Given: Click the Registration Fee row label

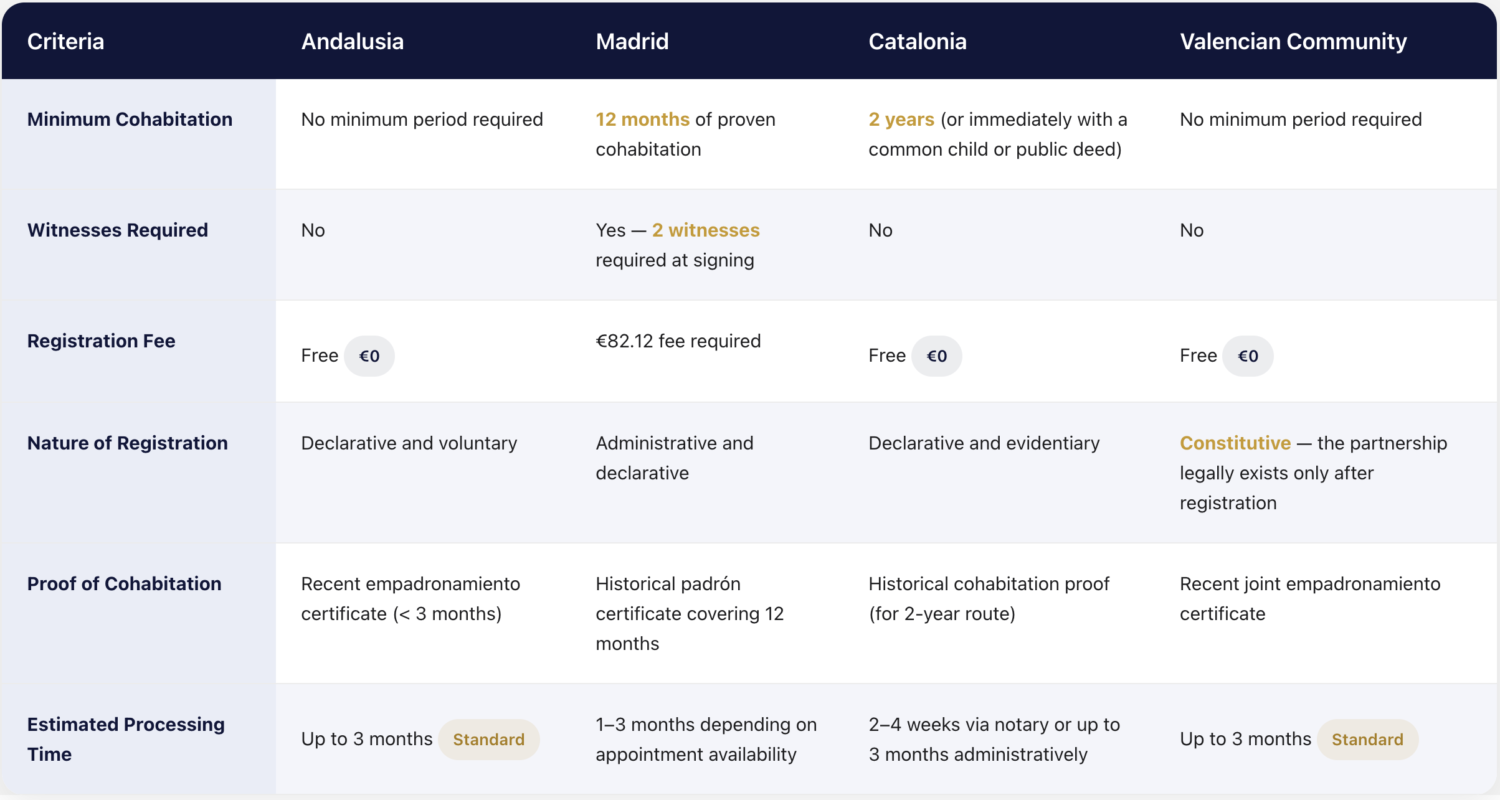Looking at the screenshot, I should (x=101, y=341).
